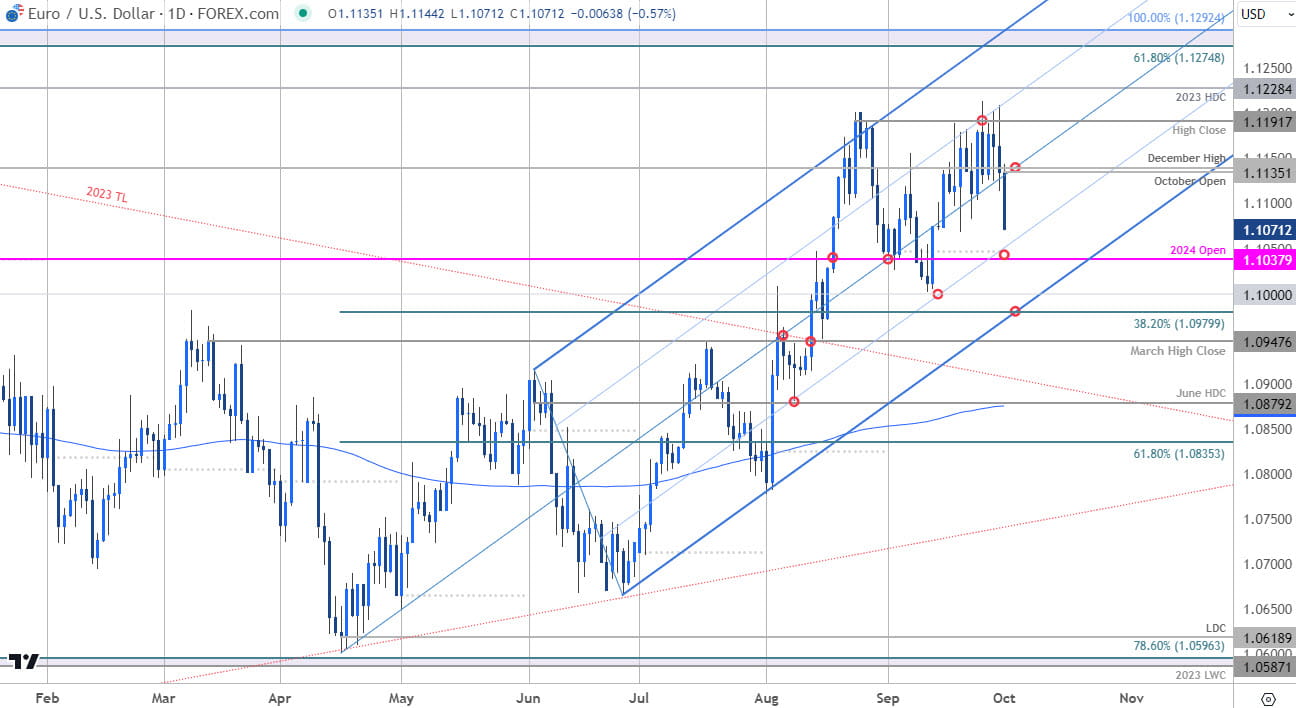Select the October Open label
The image size is (1296, 708).
pos(1190,181)
